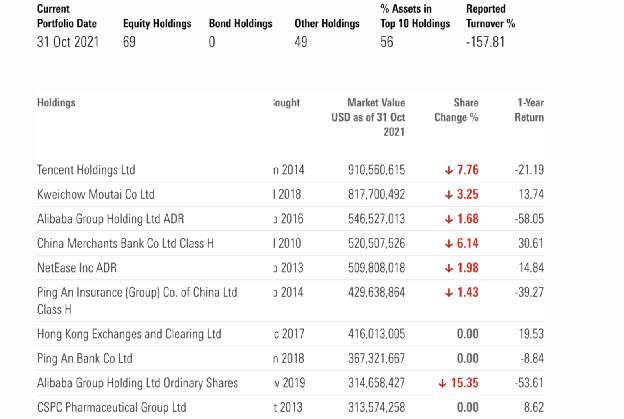
Task: Click the red down arrow beside 1.43
Action: 449,292
